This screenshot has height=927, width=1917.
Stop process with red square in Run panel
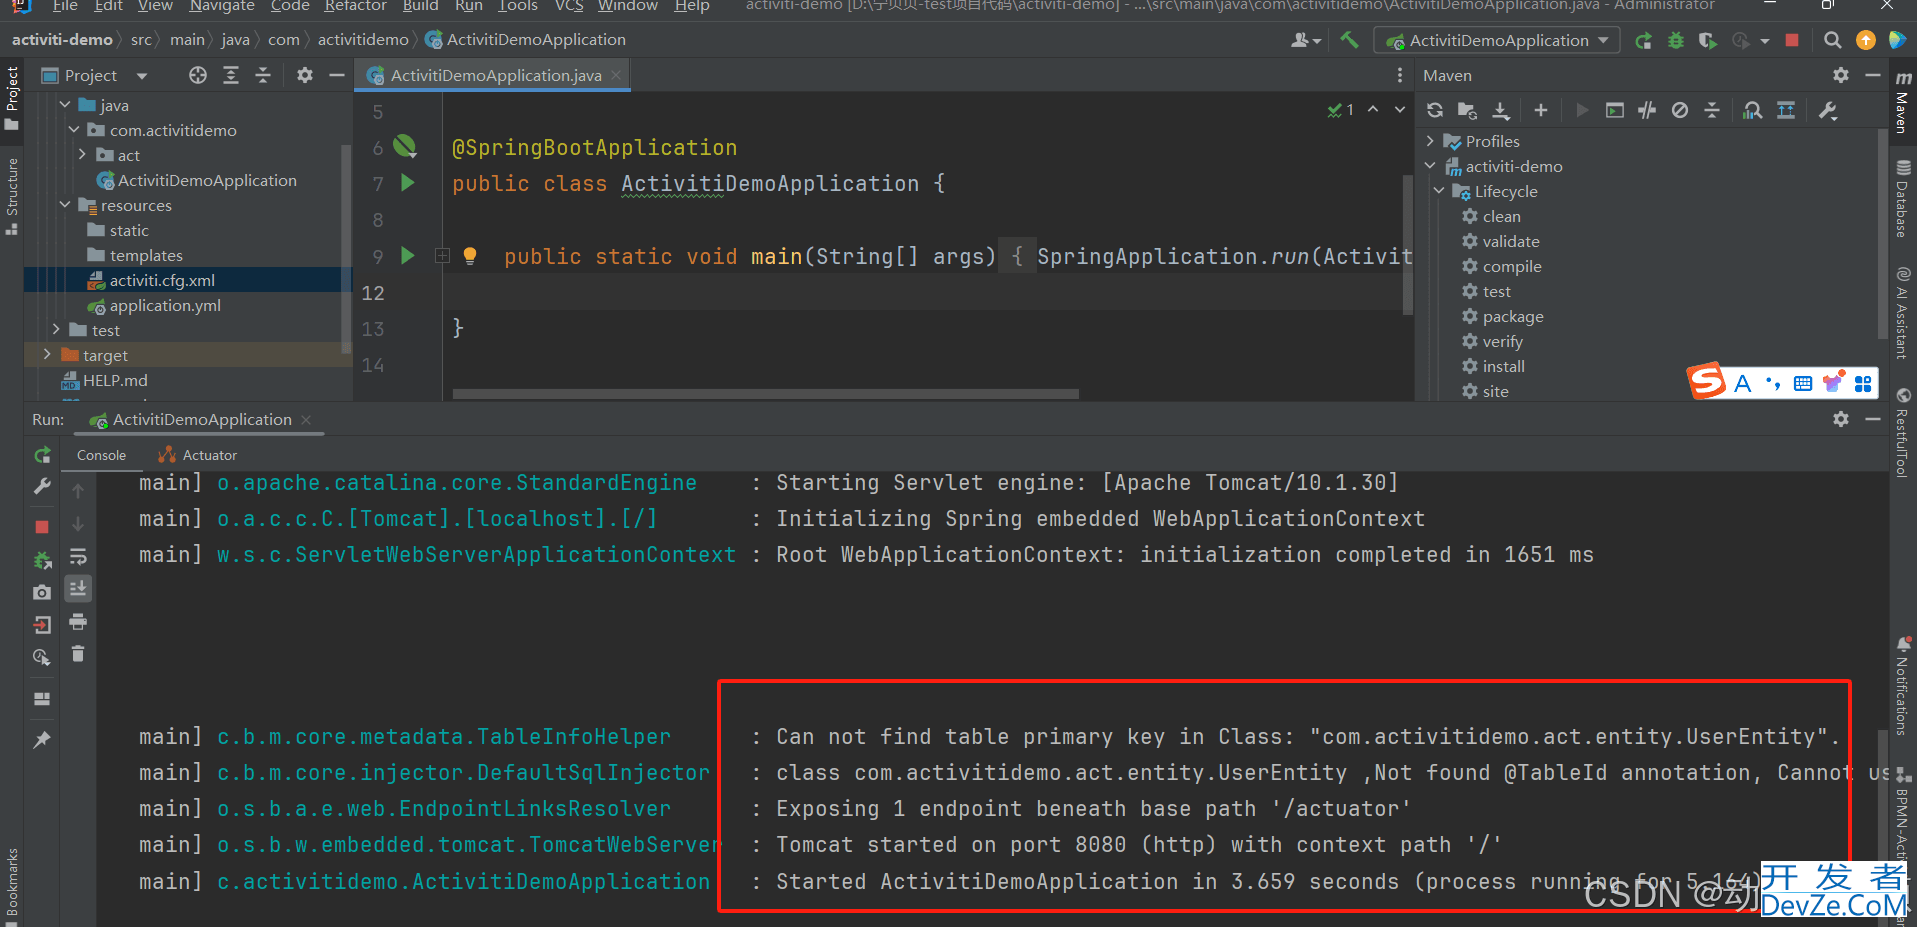point(42,527)
